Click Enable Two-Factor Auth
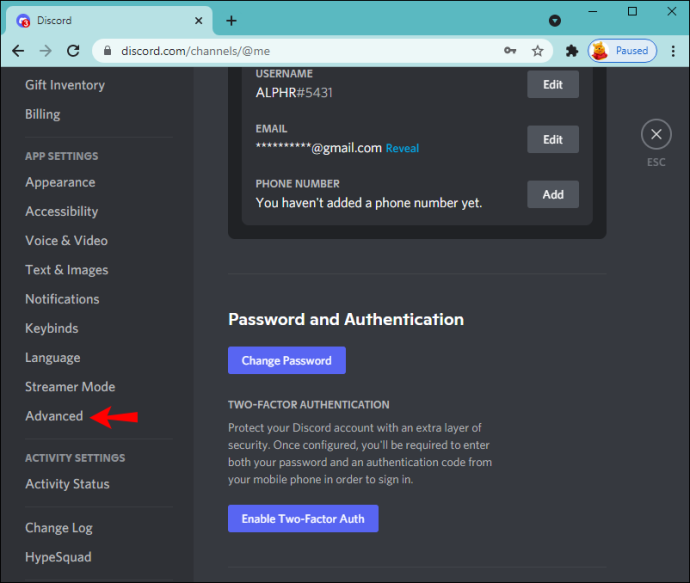Screen dimensions: 690x583 coord(303,519)
